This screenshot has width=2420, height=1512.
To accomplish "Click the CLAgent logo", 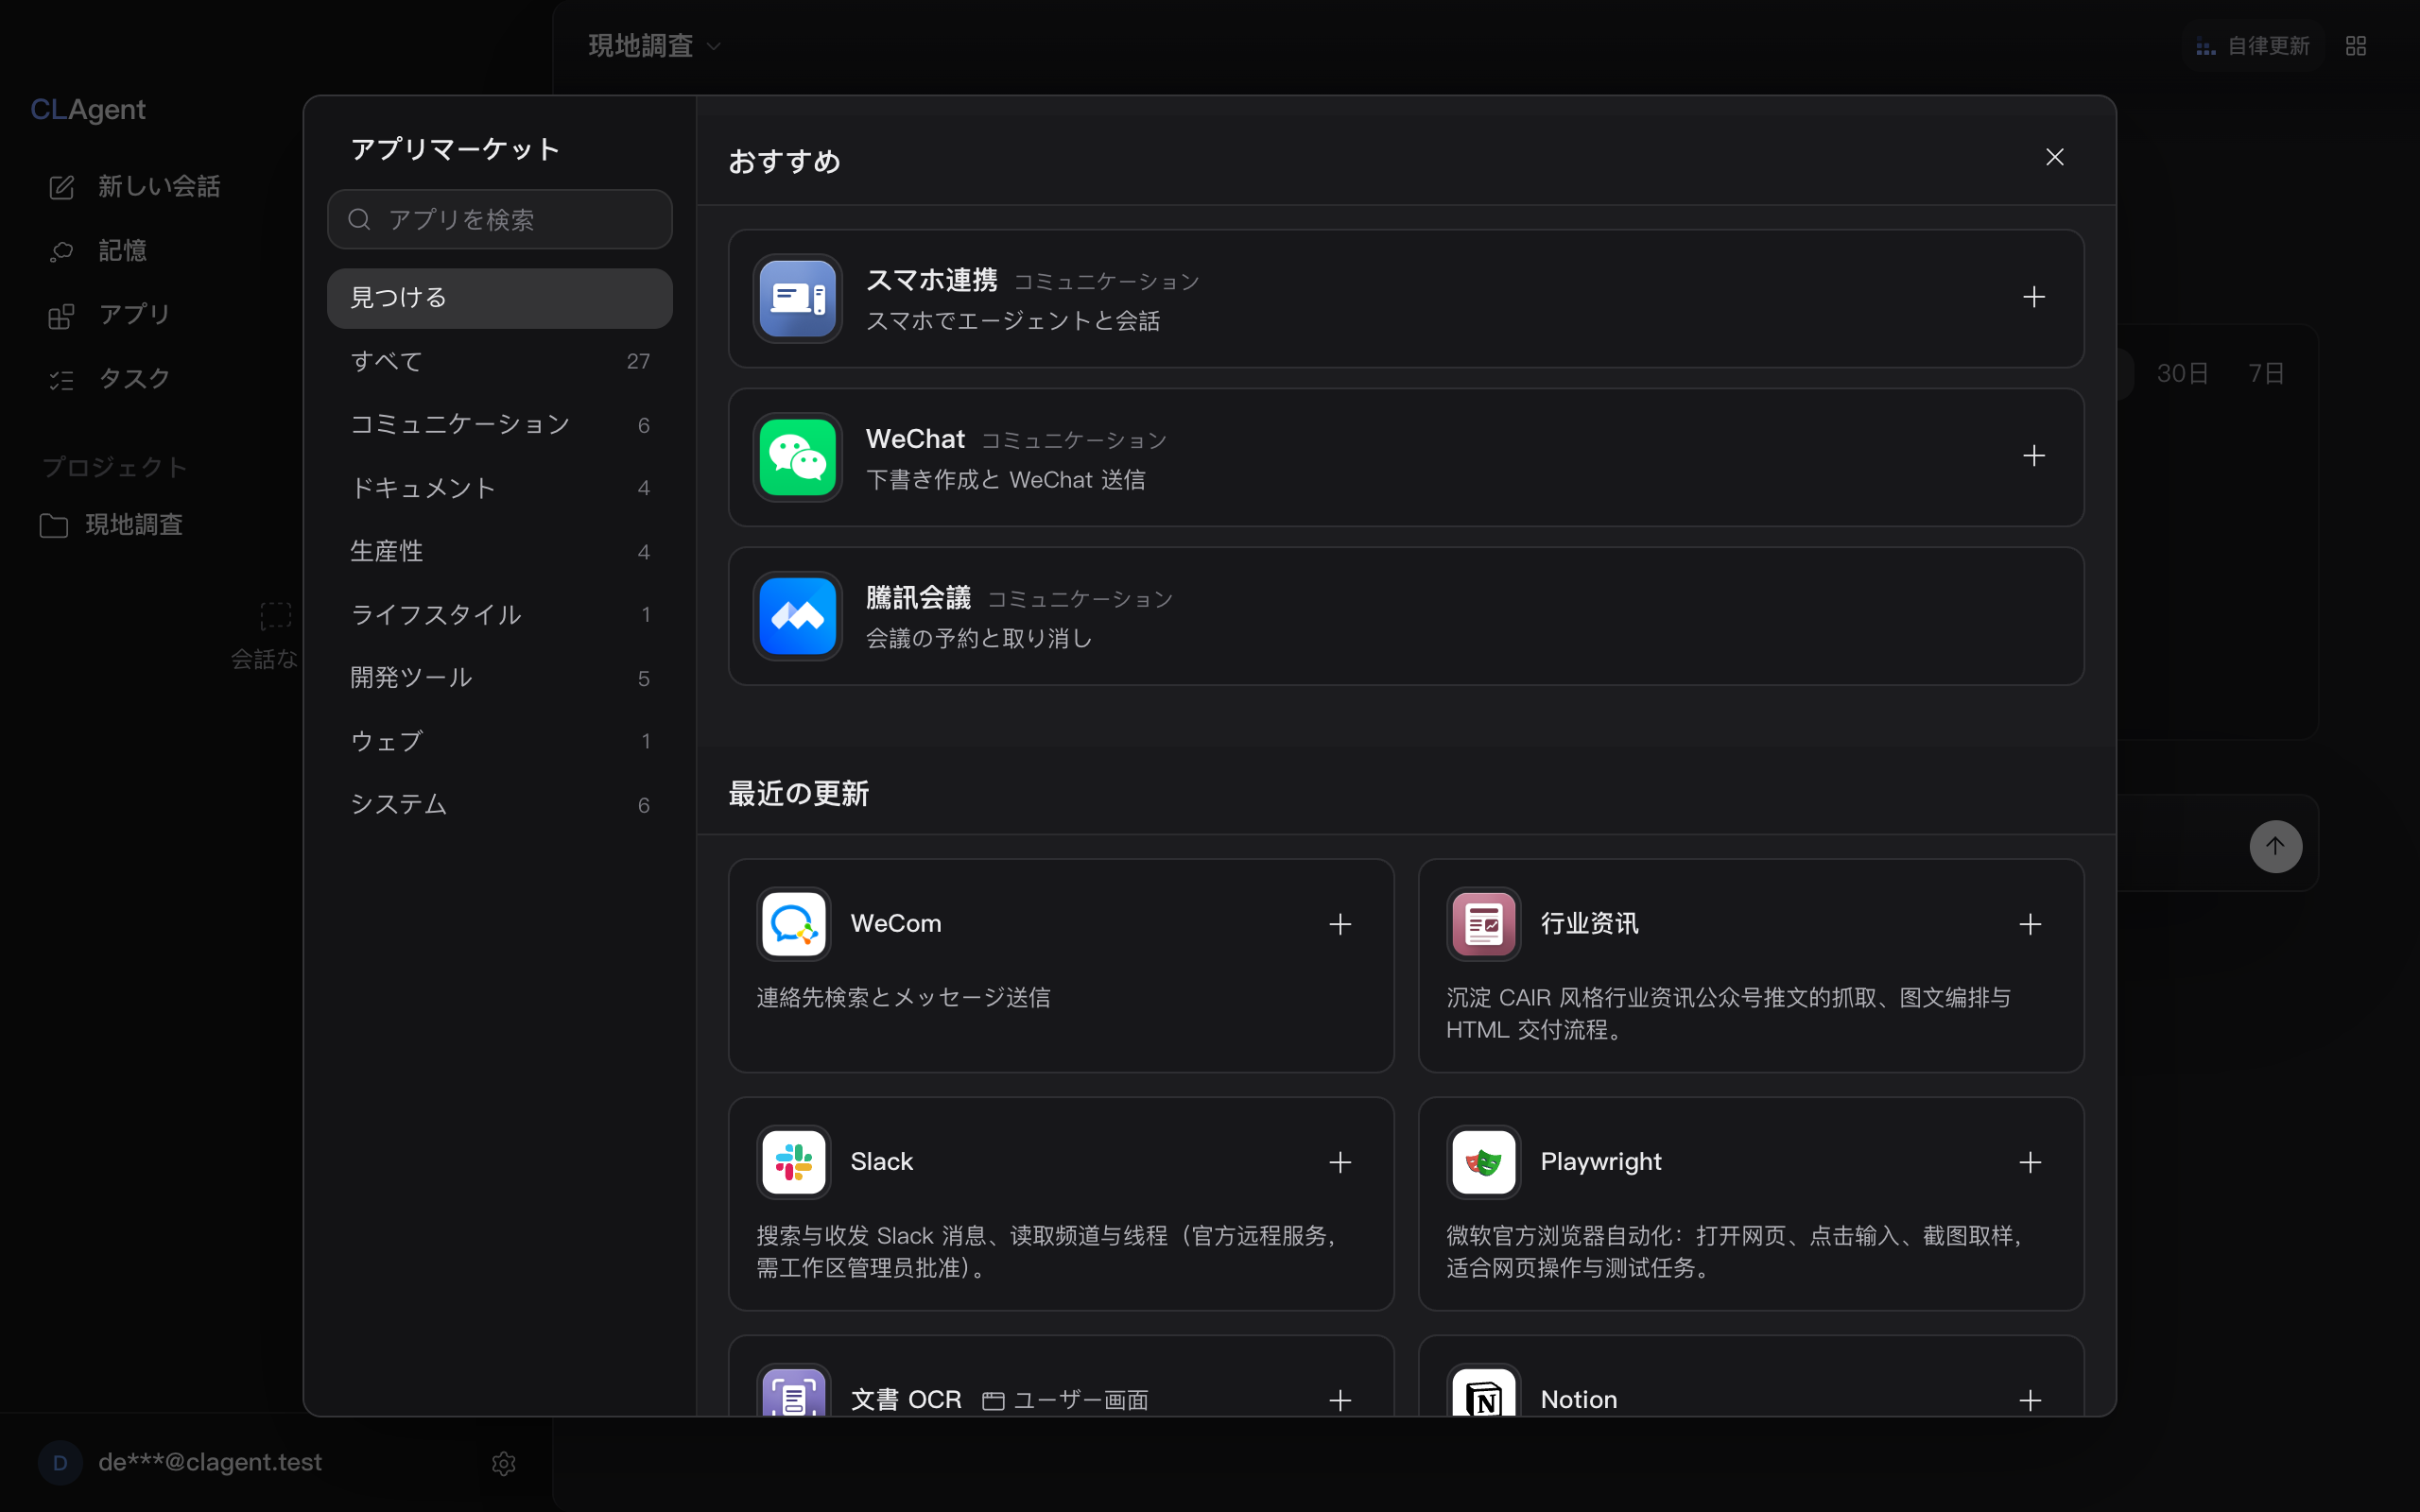I will click(x=88, y=110).
